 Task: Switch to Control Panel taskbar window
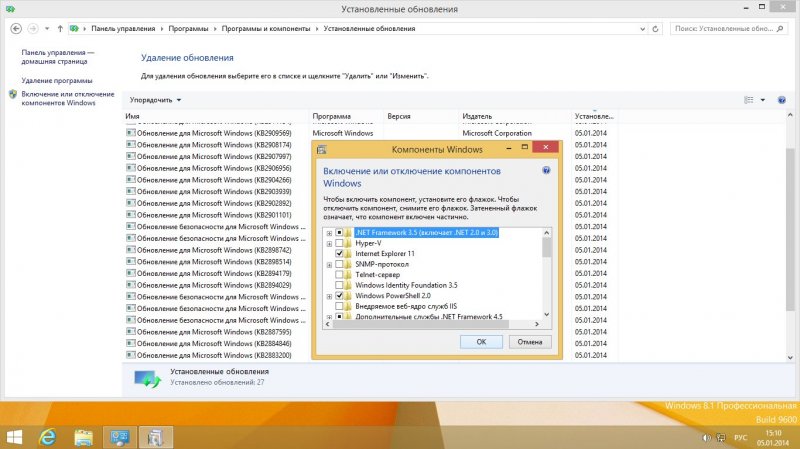pyautogui.click(x=119, y=437)
